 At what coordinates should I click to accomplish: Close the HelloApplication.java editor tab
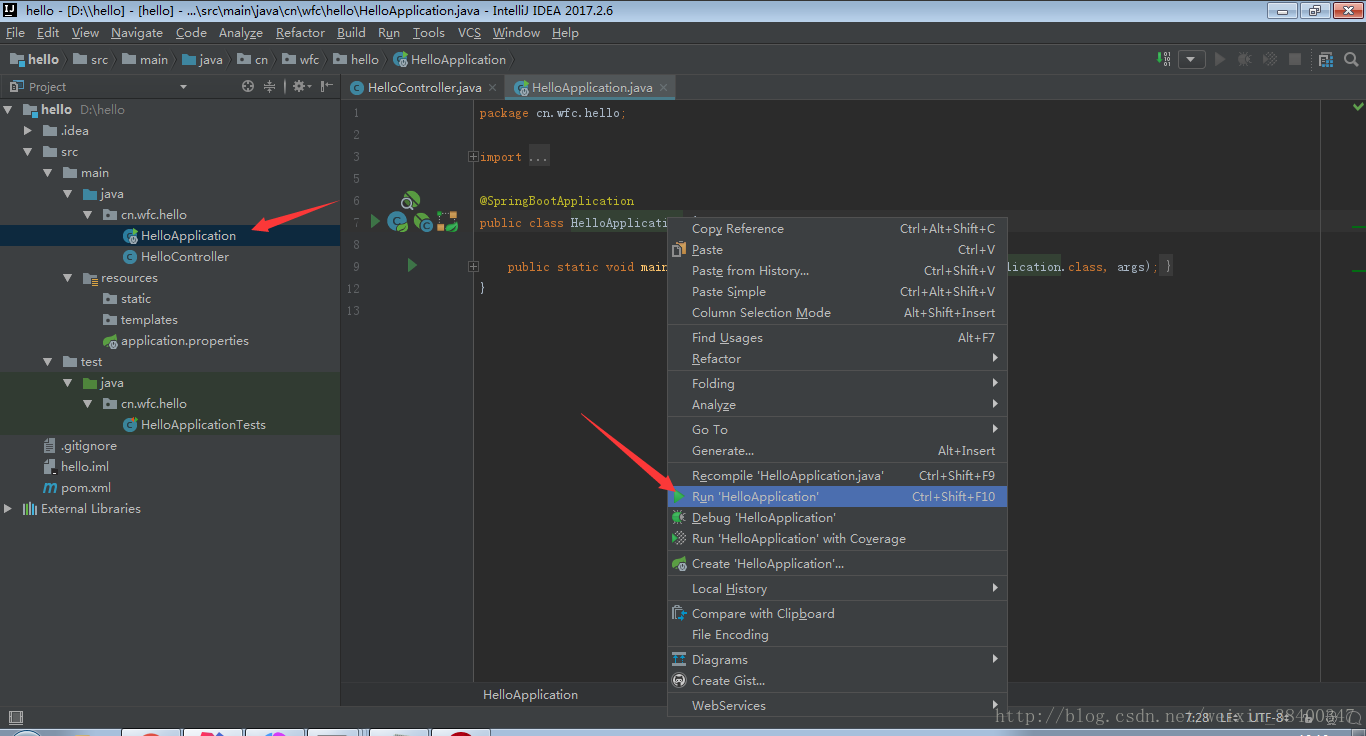pyautogui.click(x=662, y=88)
